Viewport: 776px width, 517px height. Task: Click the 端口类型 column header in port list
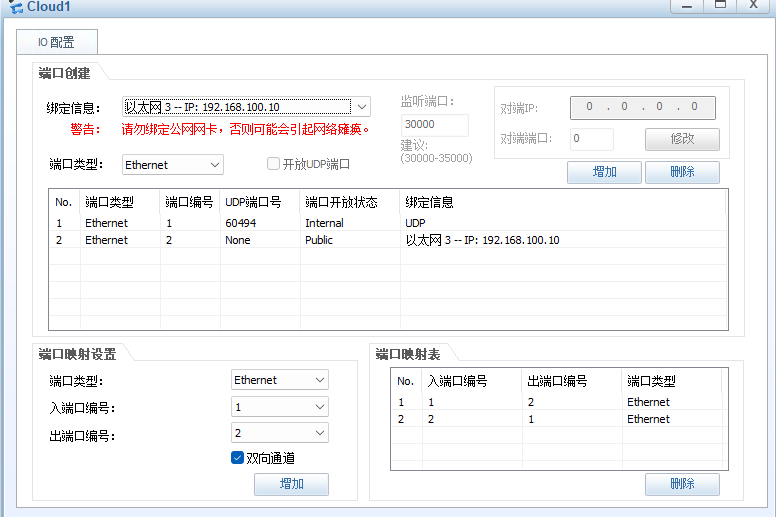click(x=120, y=202)
